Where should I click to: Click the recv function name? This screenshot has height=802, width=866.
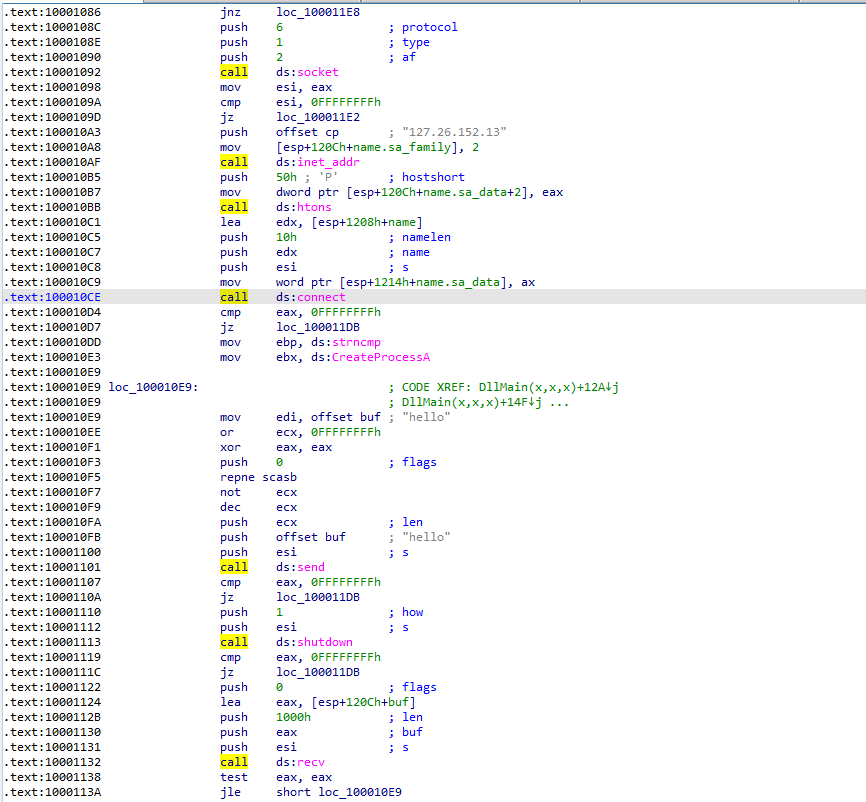coord(311,762)
